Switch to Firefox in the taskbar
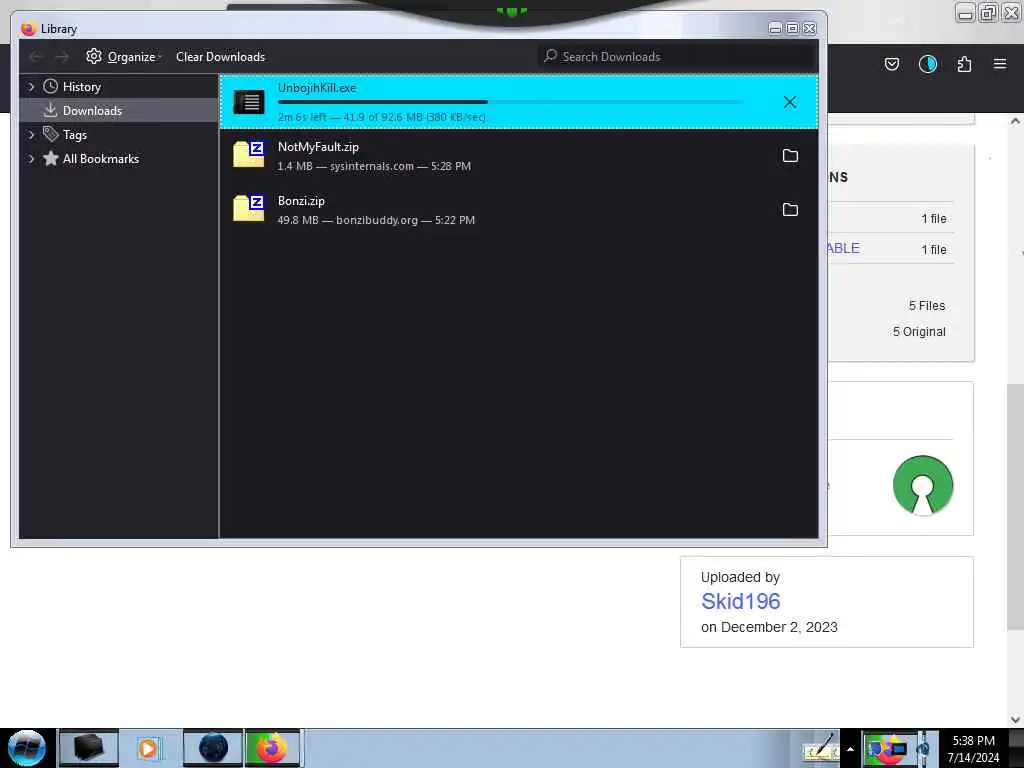The image size is (1024, 768). click(x=272, y=748)
